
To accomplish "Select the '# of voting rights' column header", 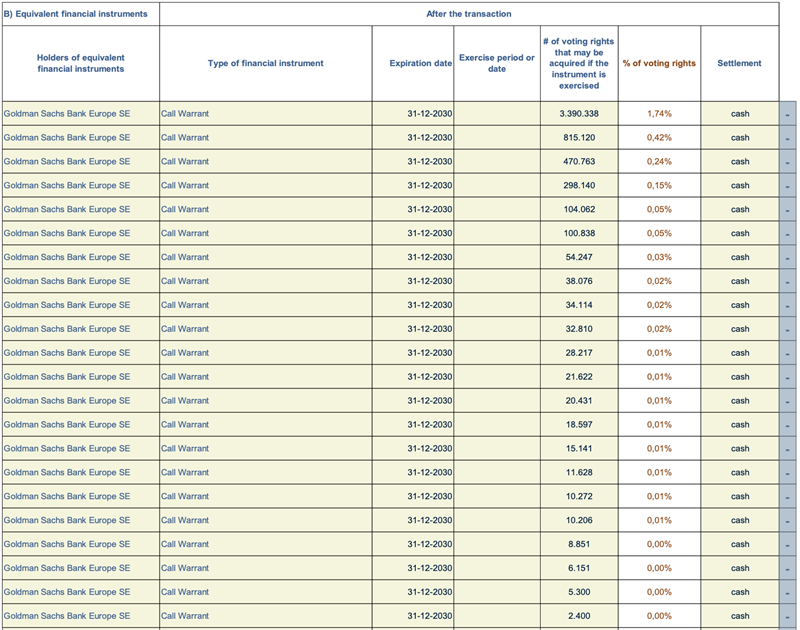I will 579,63.
